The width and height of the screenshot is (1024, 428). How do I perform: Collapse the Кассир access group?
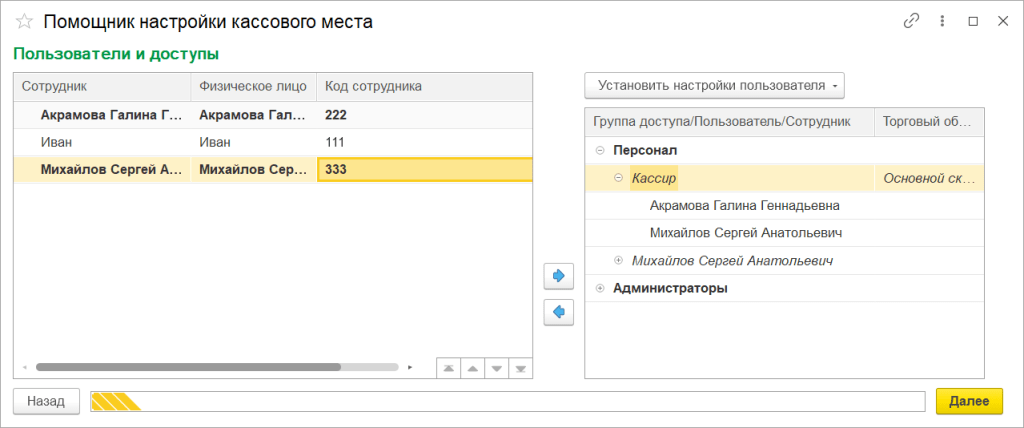point(618,178)
